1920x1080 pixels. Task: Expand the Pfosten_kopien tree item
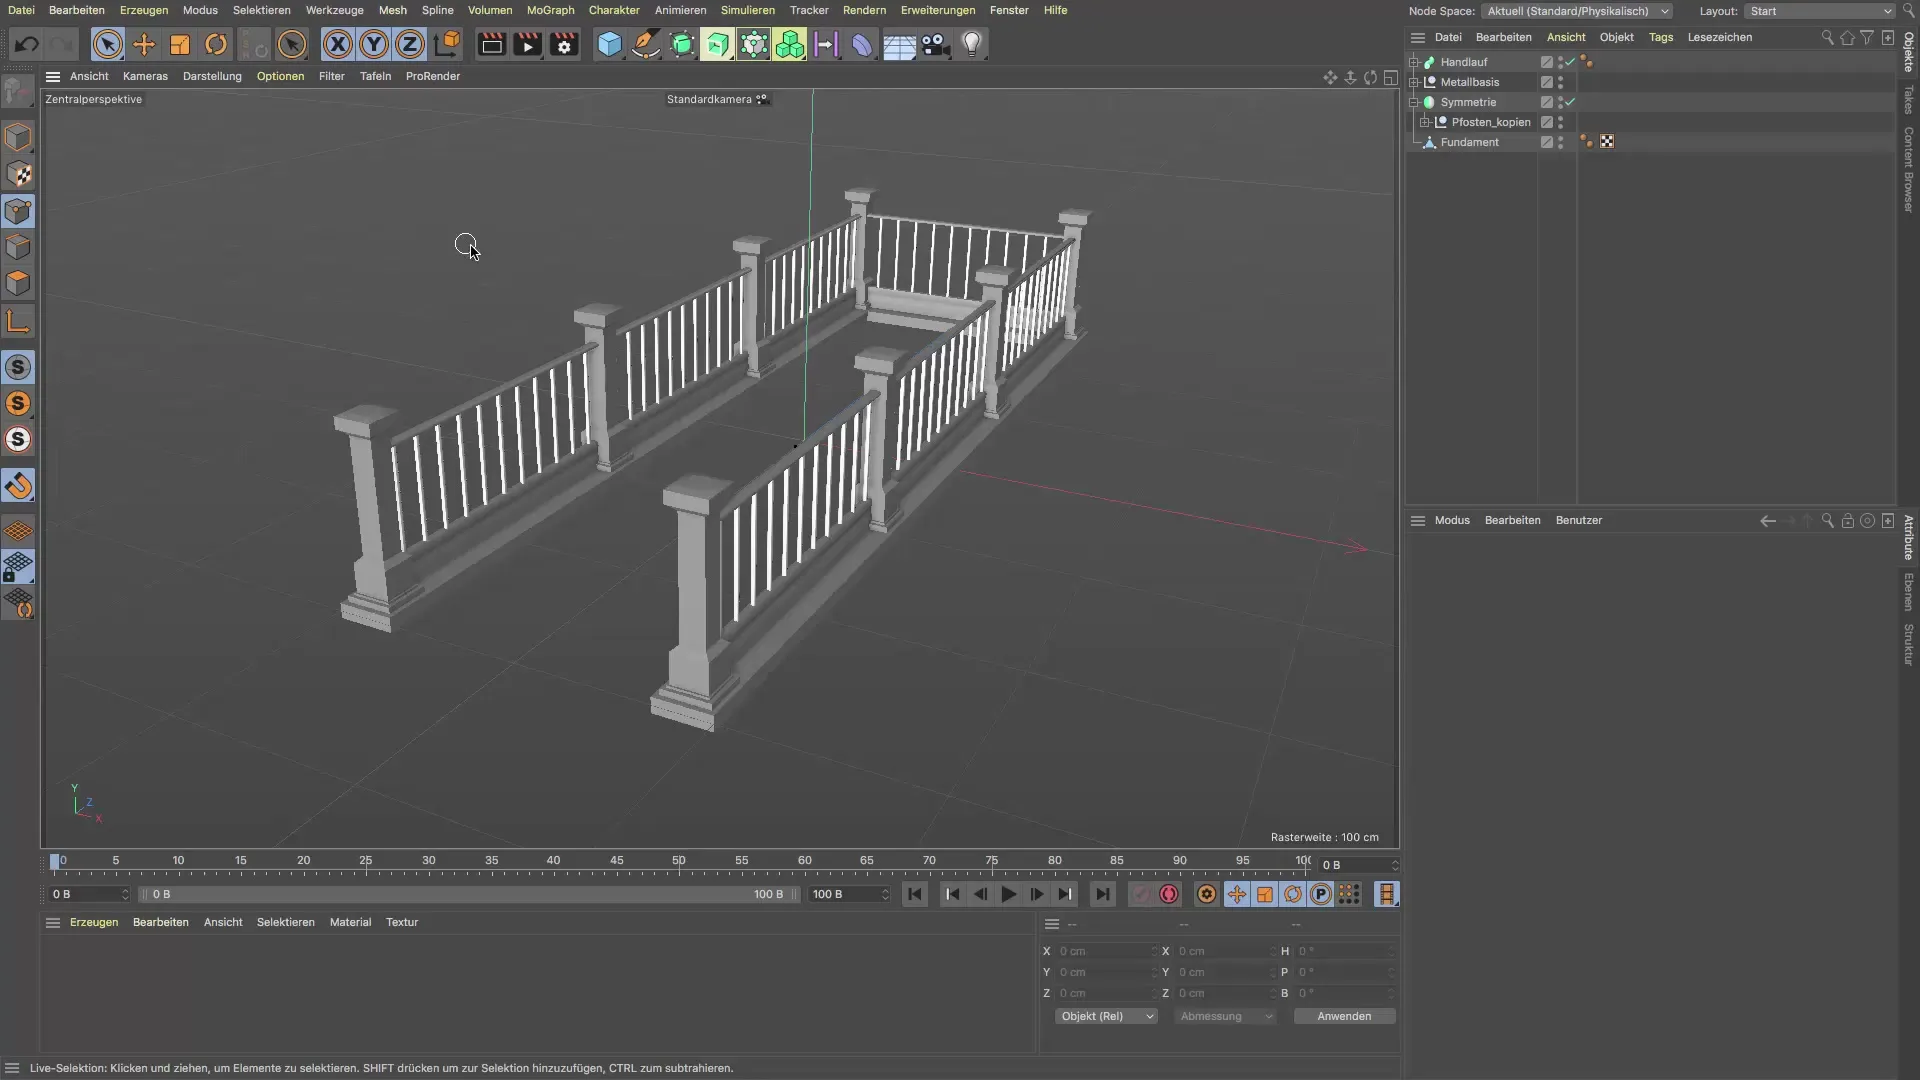tap(1426, 122)
